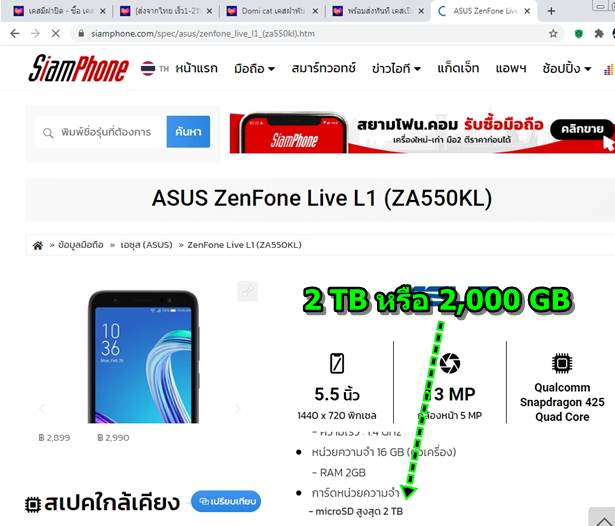Switch to the Domi cat browser tab
Screen dimensions: 615x526
(x=272, y=11)
